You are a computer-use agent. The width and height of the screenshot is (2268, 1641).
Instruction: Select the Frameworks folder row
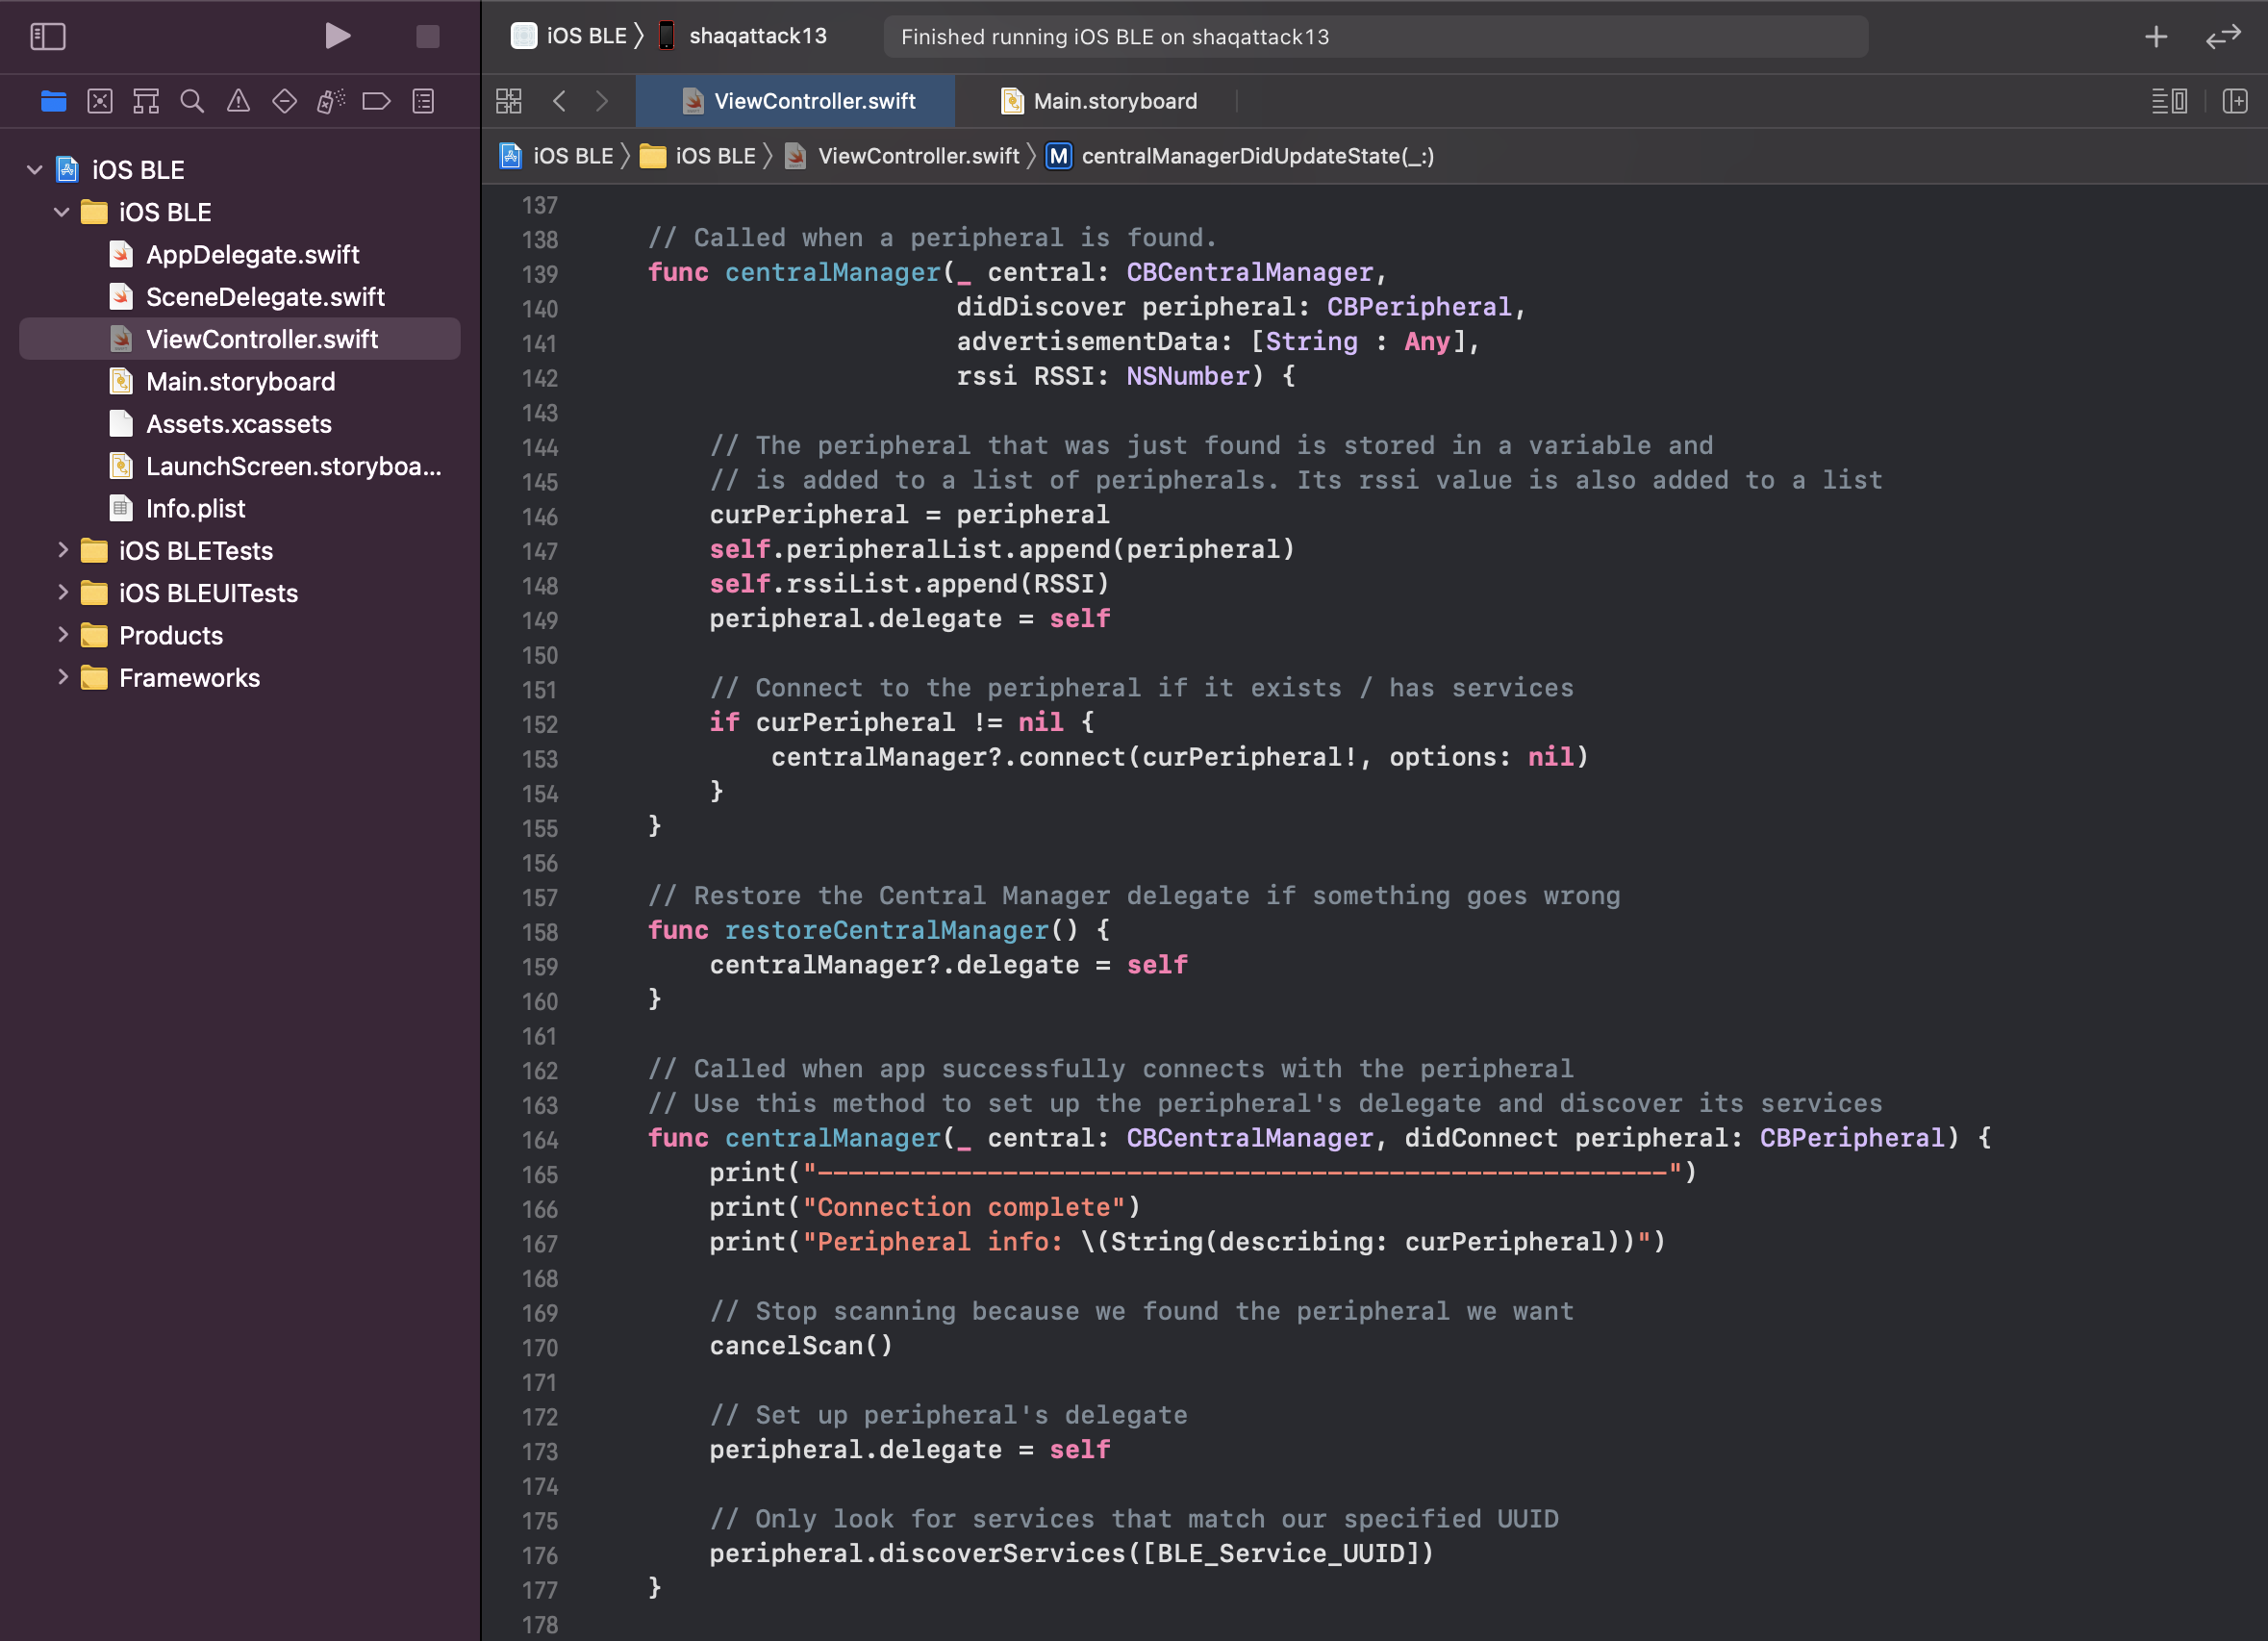click(240, 678)
